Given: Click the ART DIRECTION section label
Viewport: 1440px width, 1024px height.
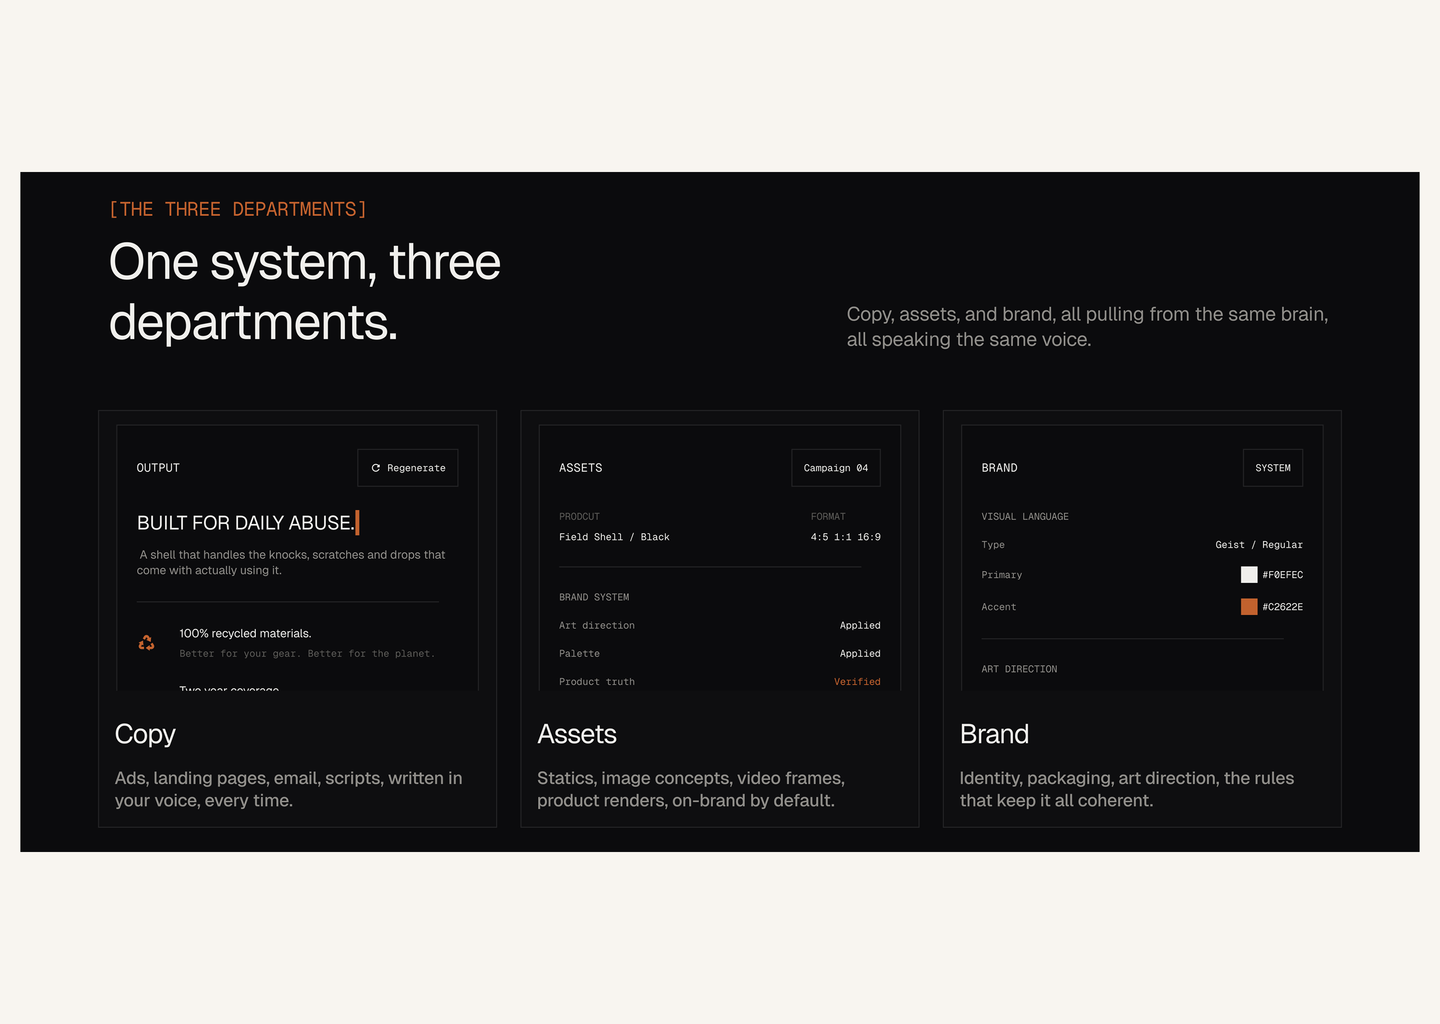Looking at the screenshot, I should point(1019,669).
